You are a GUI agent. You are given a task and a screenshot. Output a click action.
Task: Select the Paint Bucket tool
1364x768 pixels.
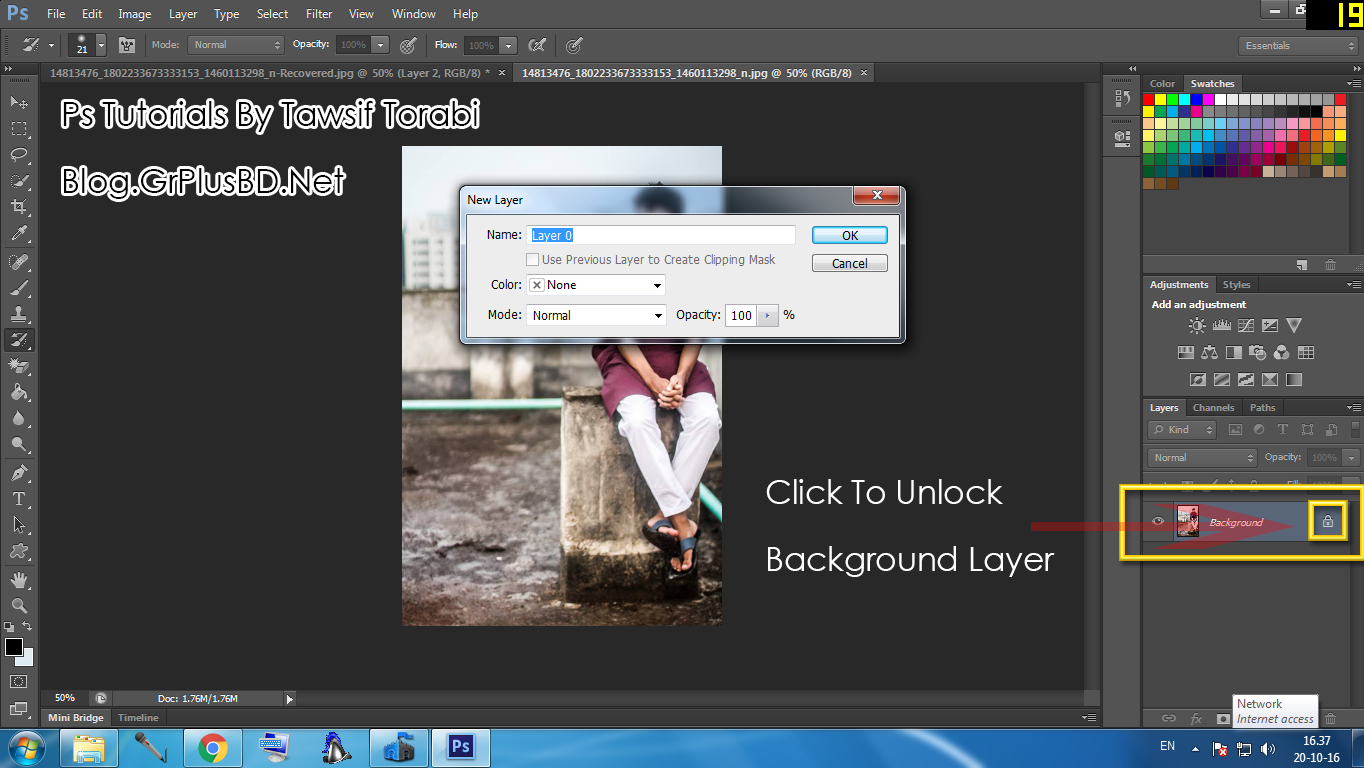click(18, 393)
